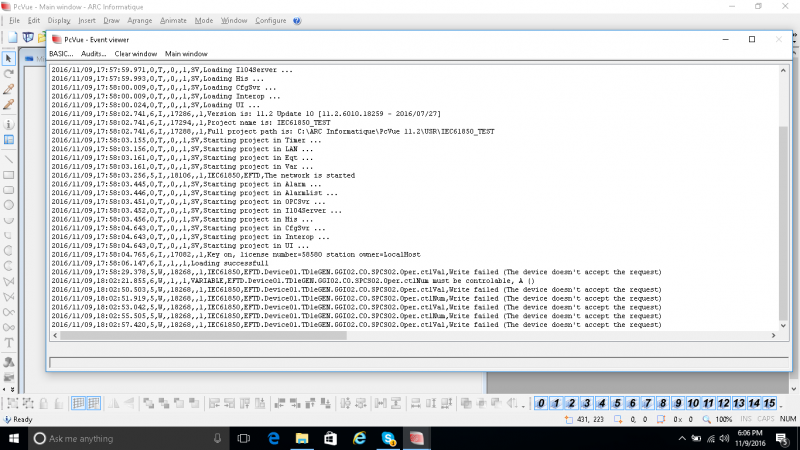Open the File menu

(x=14, y=21)
